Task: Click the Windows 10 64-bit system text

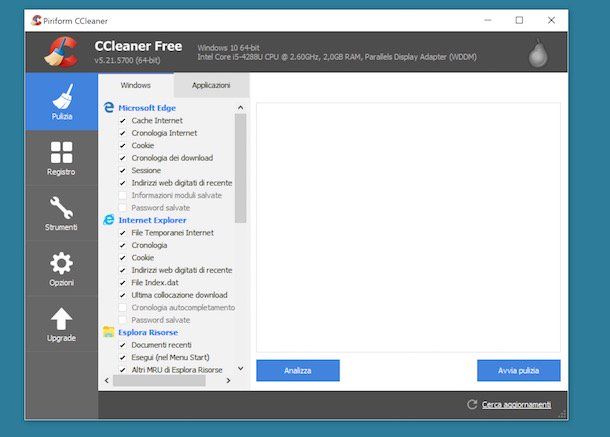Action: (x=228, y=48)
